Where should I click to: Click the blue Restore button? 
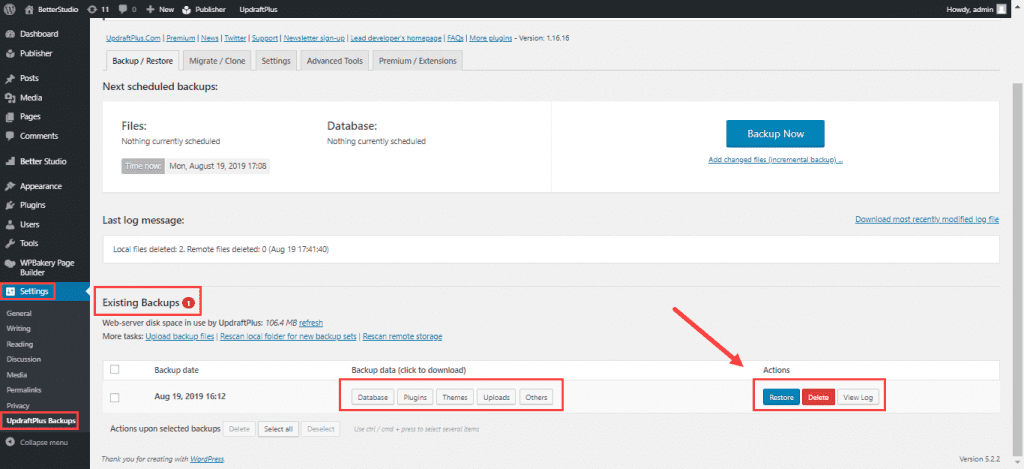click(781, 397)
